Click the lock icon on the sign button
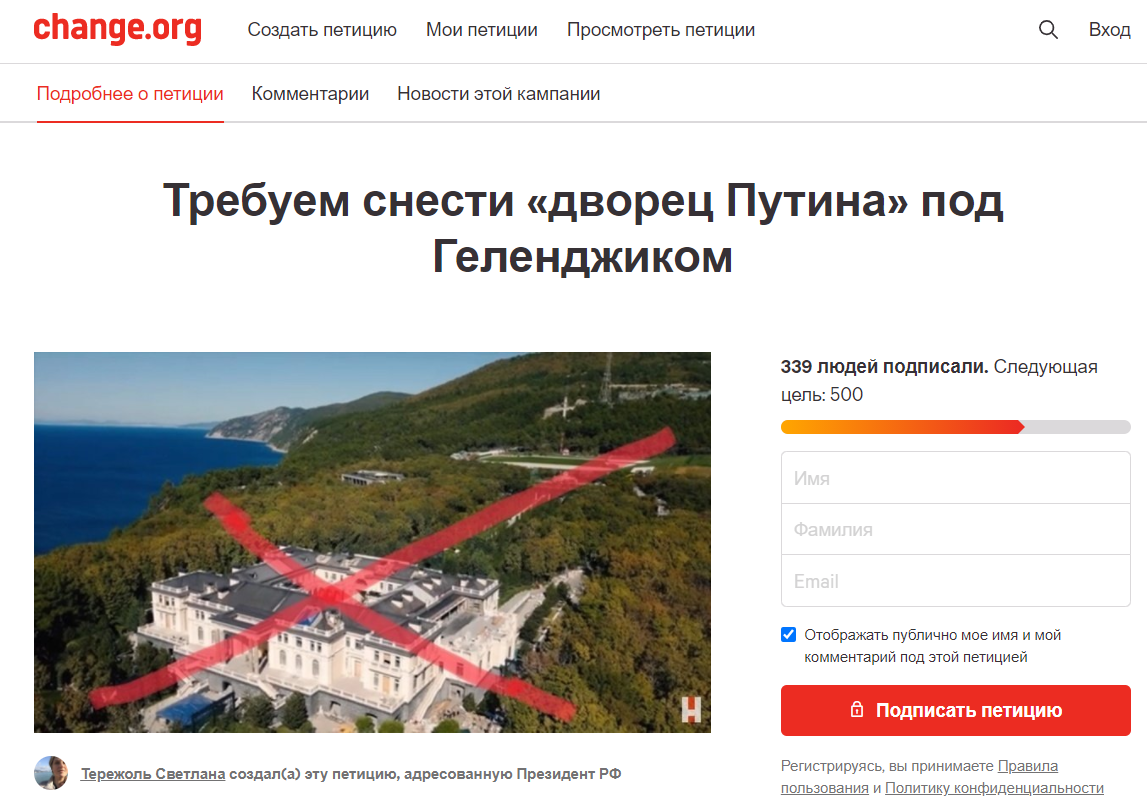The image size is (1147, 798). tap(857, 709)
